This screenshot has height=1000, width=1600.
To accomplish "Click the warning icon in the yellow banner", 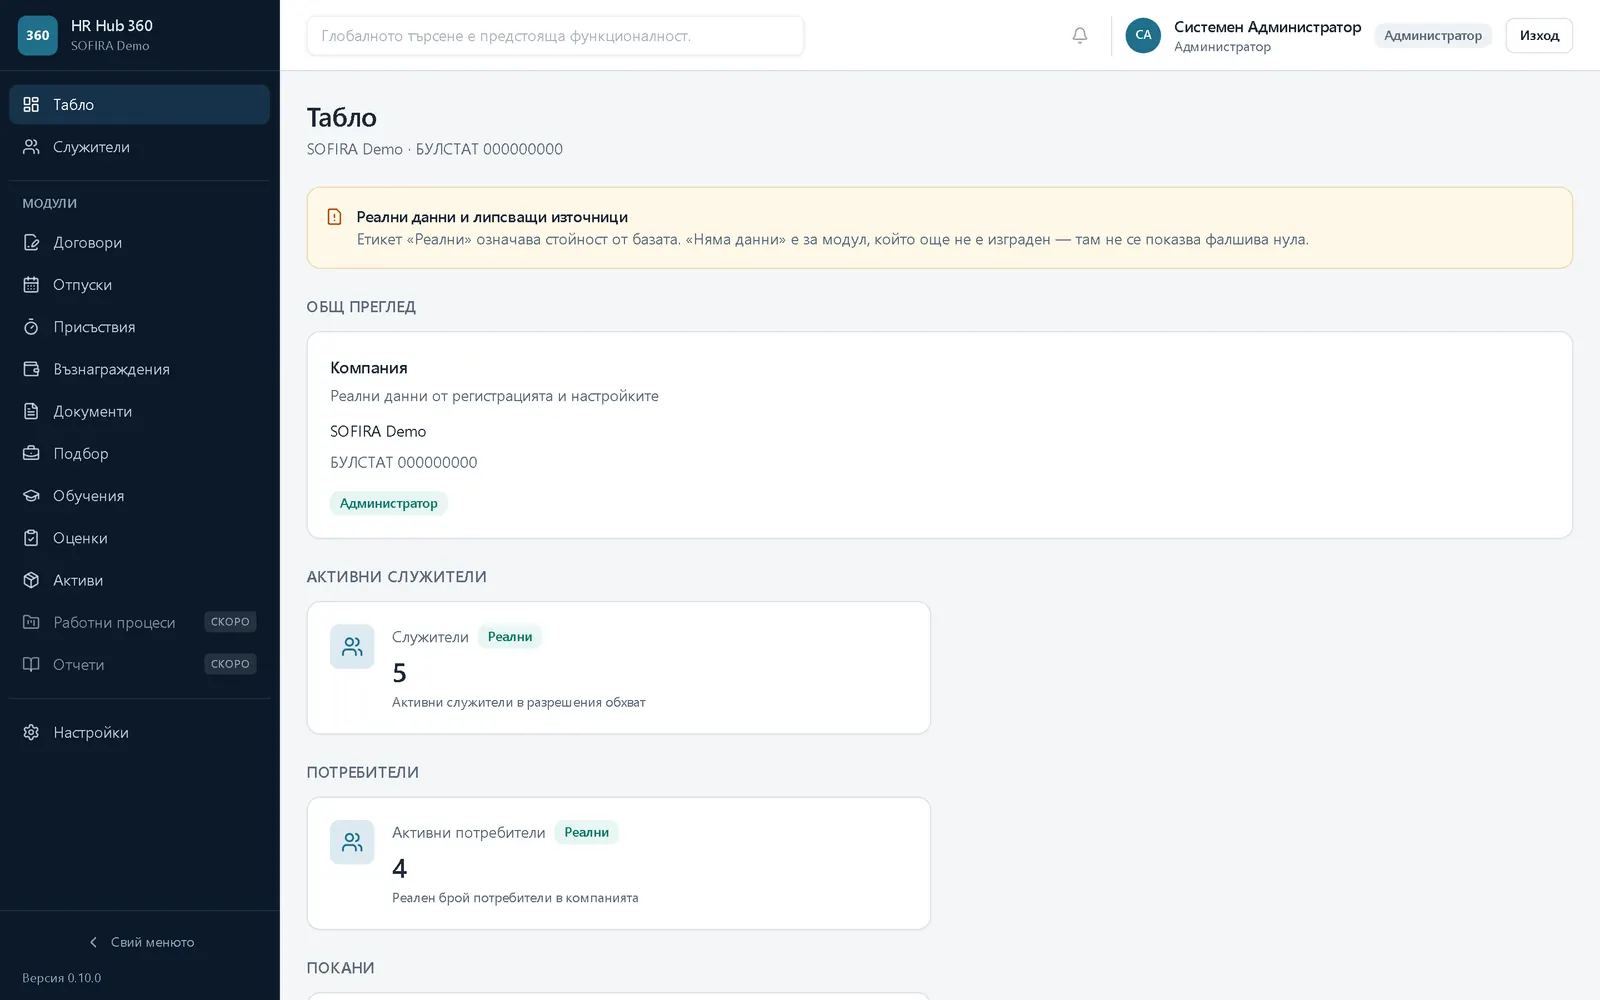I will click(x=335, y=217).
